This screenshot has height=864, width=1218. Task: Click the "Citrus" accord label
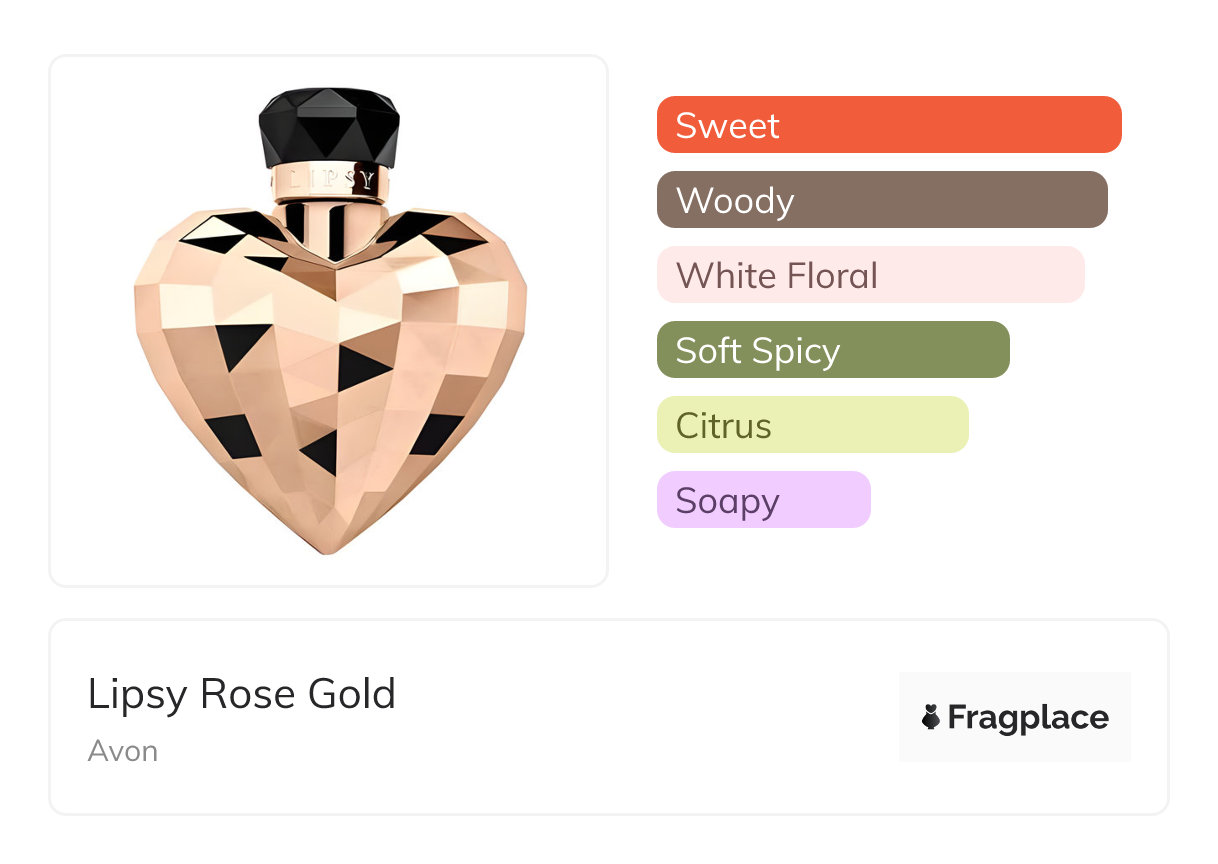723,425
